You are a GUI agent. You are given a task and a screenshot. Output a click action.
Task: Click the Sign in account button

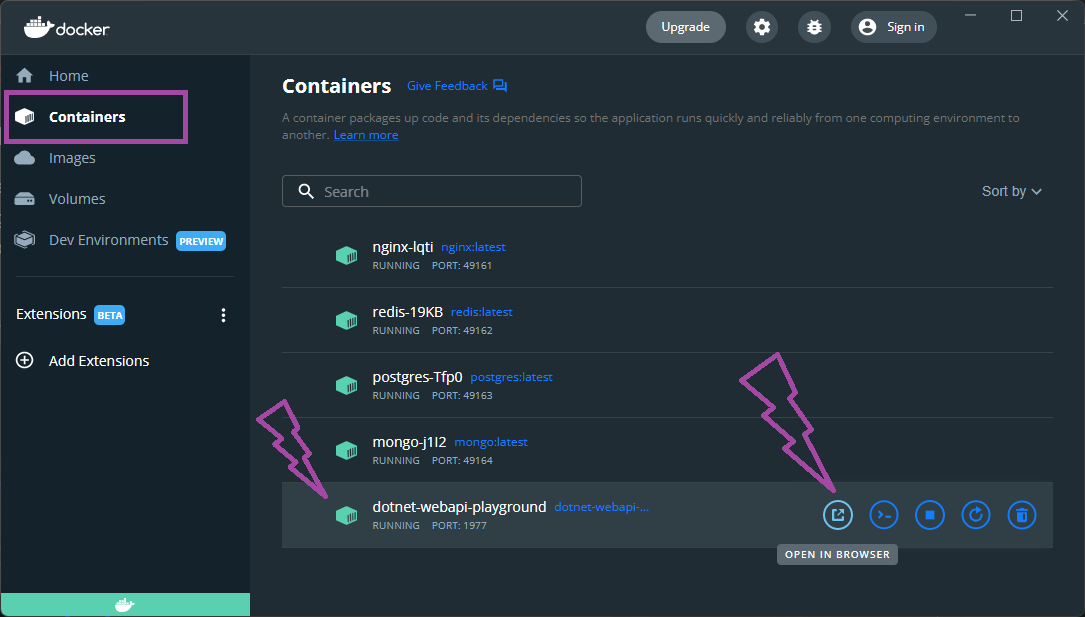pos(893,27)
